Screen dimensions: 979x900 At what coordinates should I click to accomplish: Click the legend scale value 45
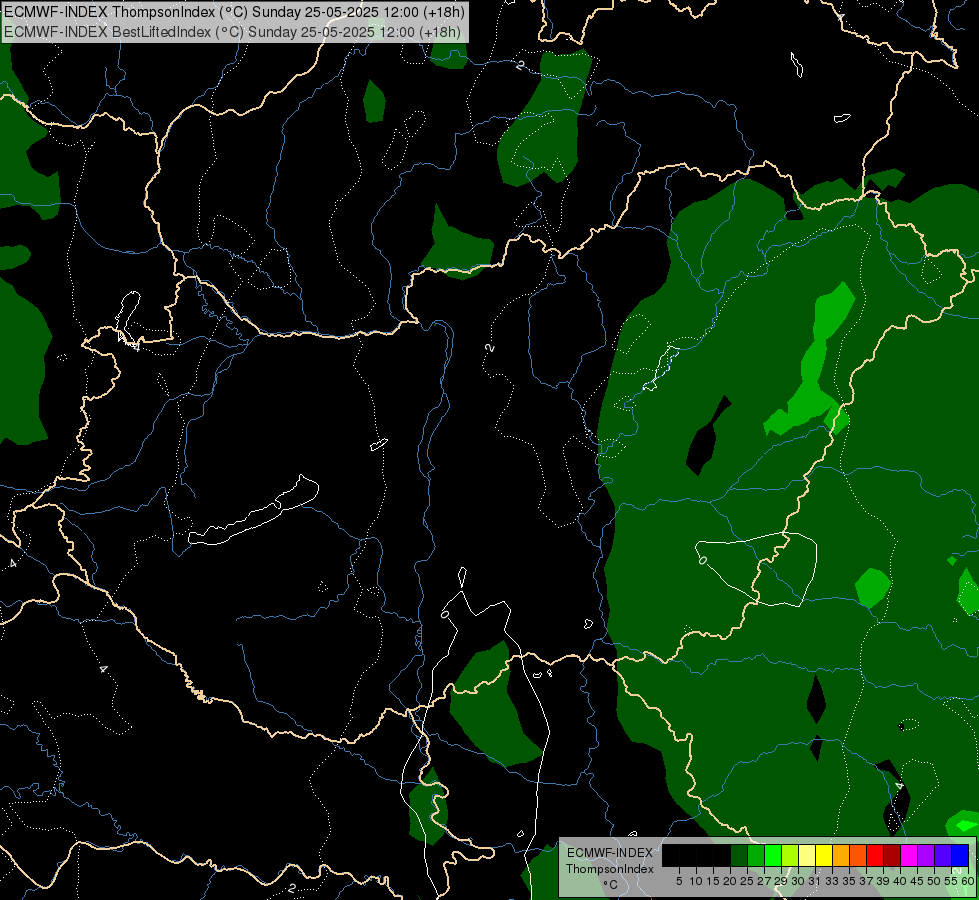[918, 881]
